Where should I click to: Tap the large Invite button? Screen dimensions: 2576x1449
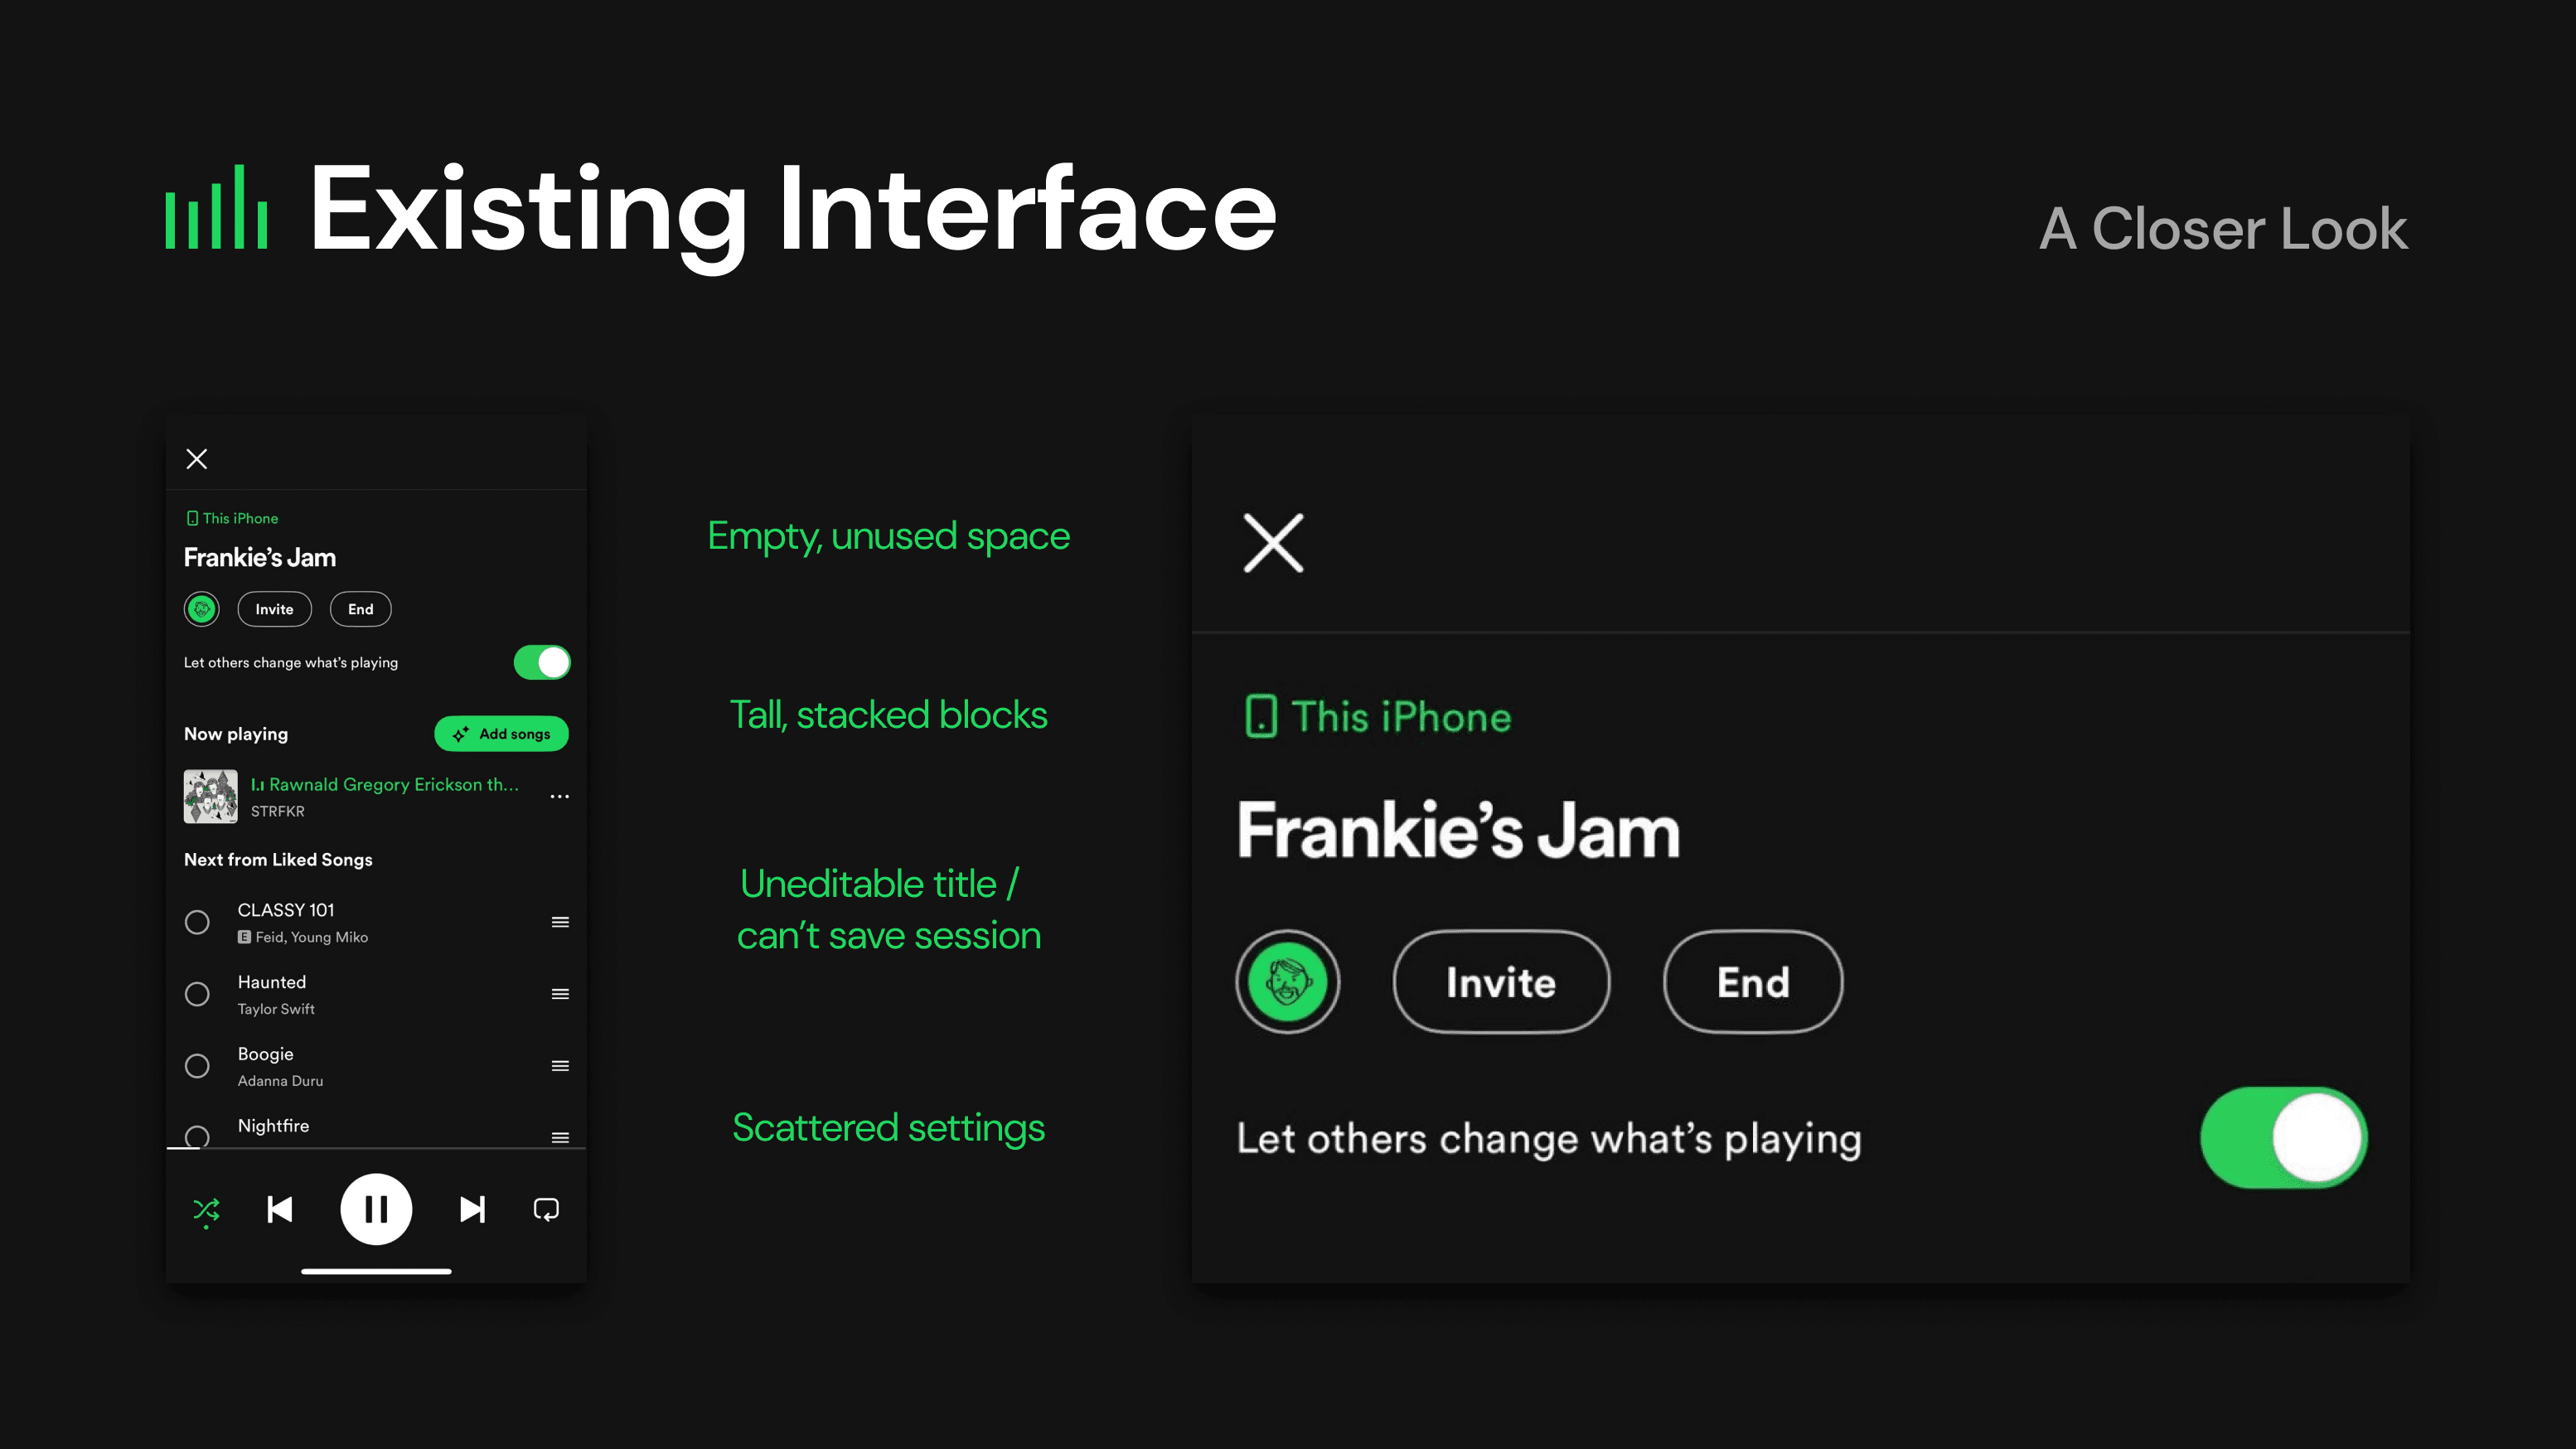click(x=1501, y=982)
